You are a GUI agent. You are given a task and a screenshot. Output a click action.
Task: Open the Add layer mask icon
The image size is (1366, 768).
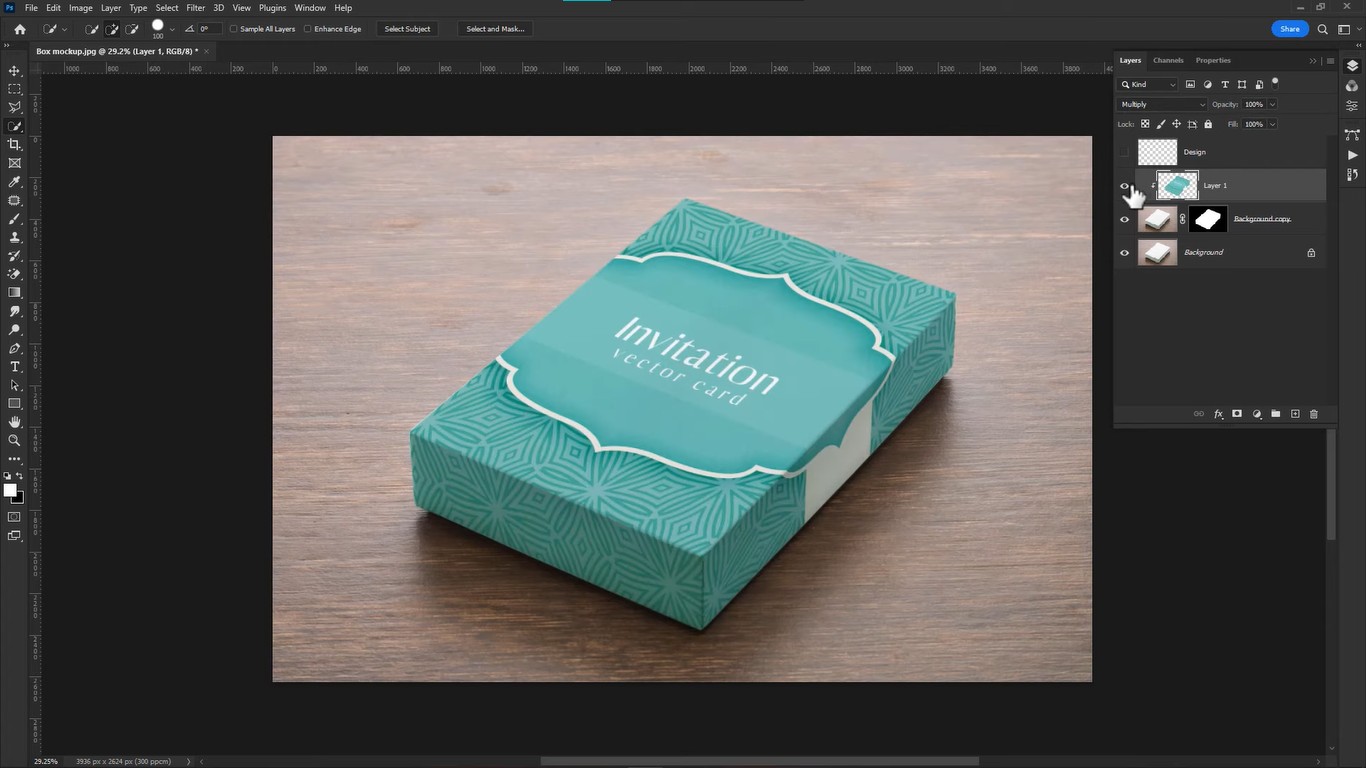(1237, 413)
